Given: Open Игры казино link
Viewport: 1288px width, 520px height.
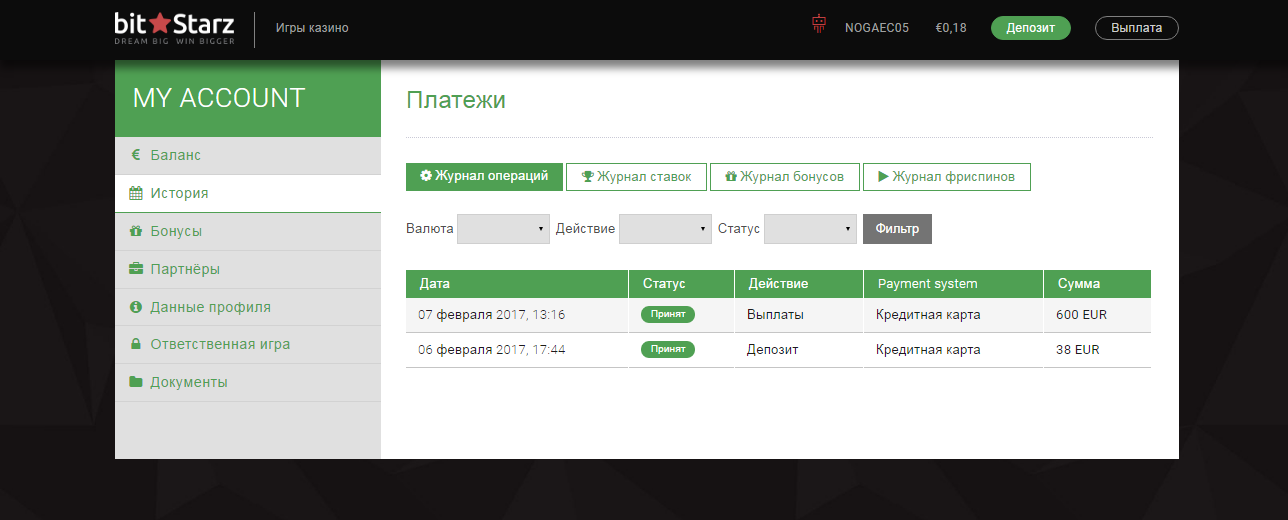Looking at the screenshot, I should coord(312,28).
